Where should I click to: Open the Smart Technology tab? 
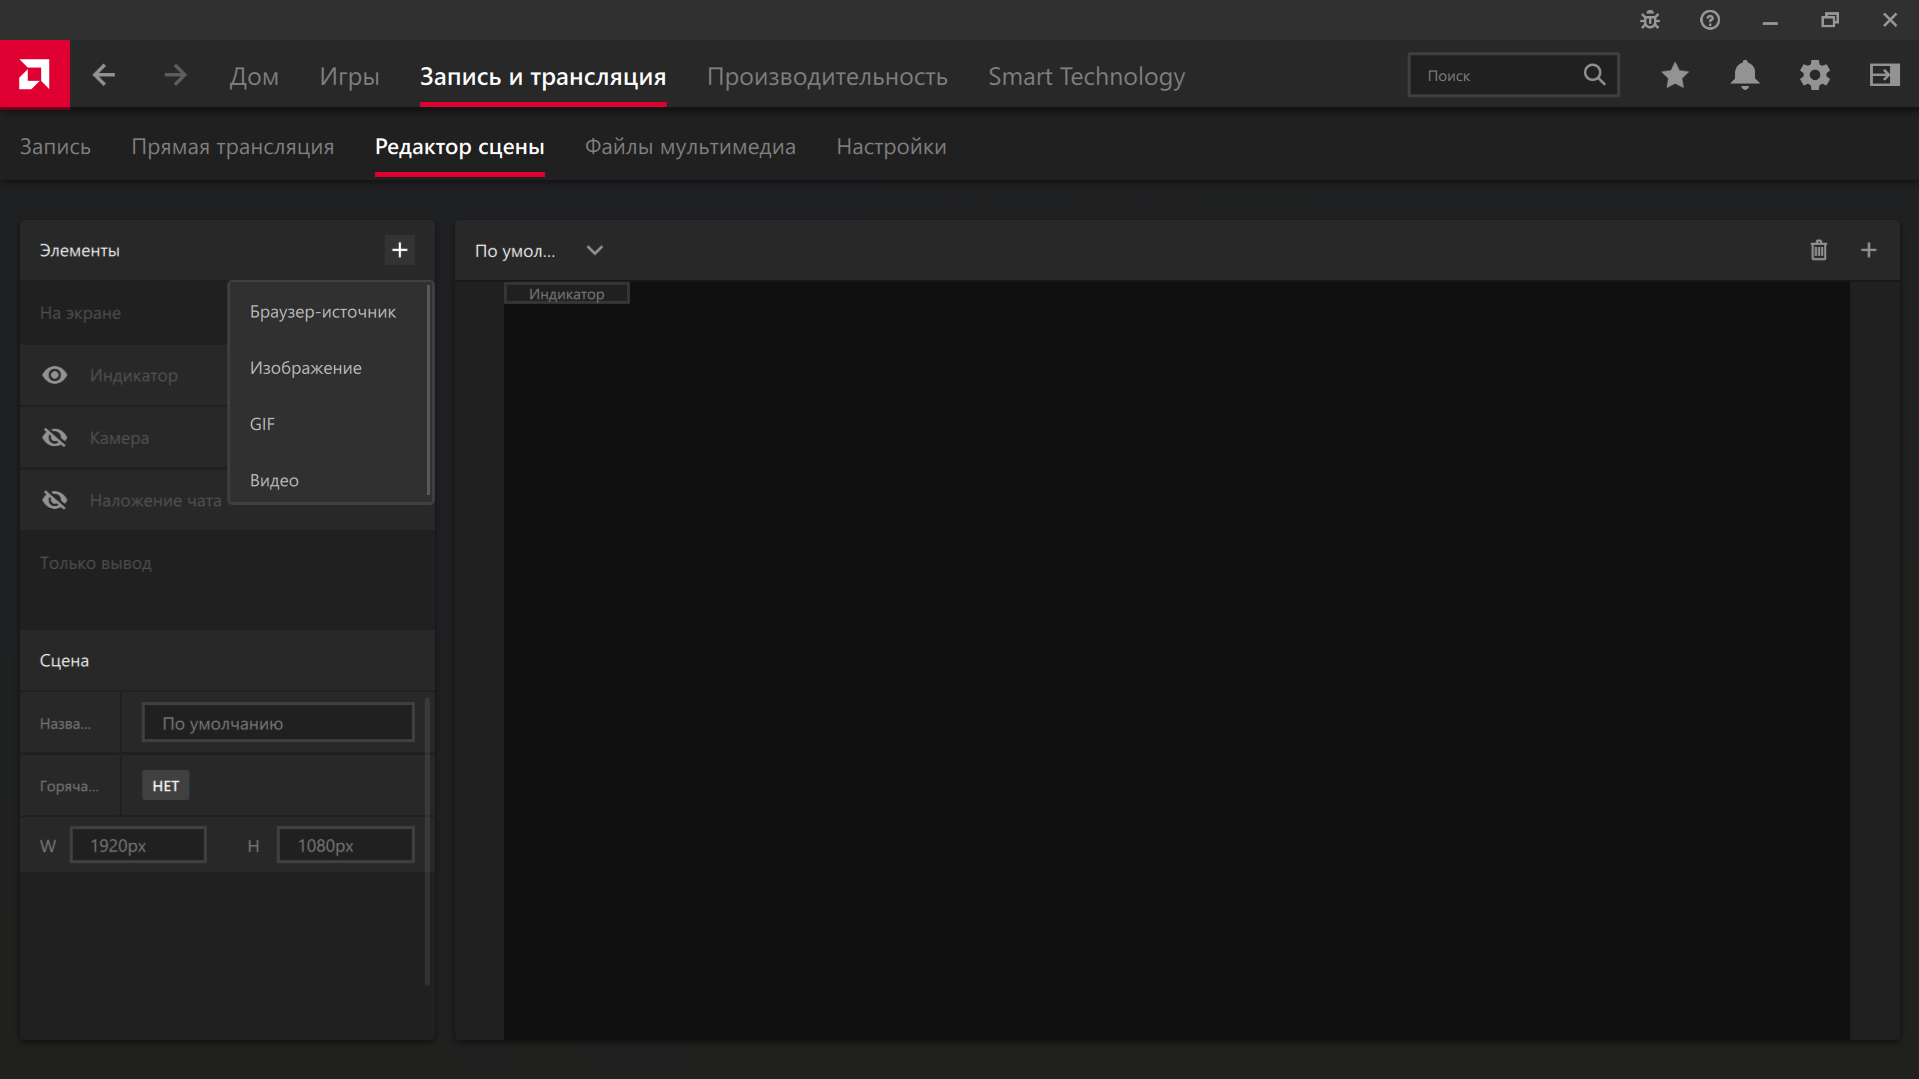click(1087, 76)
